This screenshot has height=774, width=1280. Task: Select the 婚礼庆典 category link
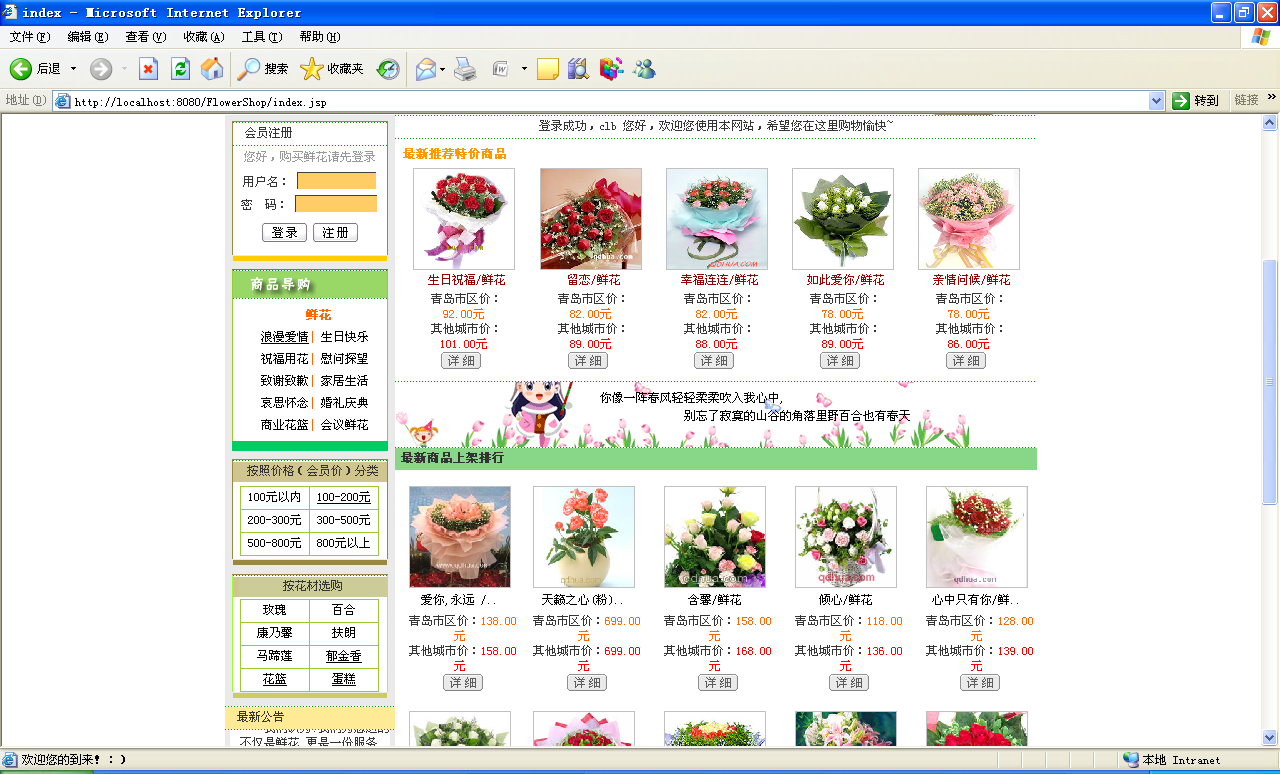tap(344, 403)
